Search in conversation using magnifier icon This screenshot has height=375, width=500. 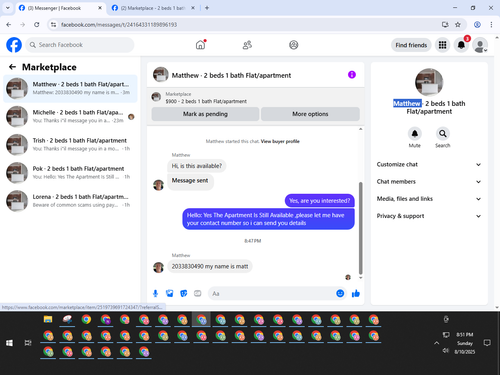coord(443,134)
